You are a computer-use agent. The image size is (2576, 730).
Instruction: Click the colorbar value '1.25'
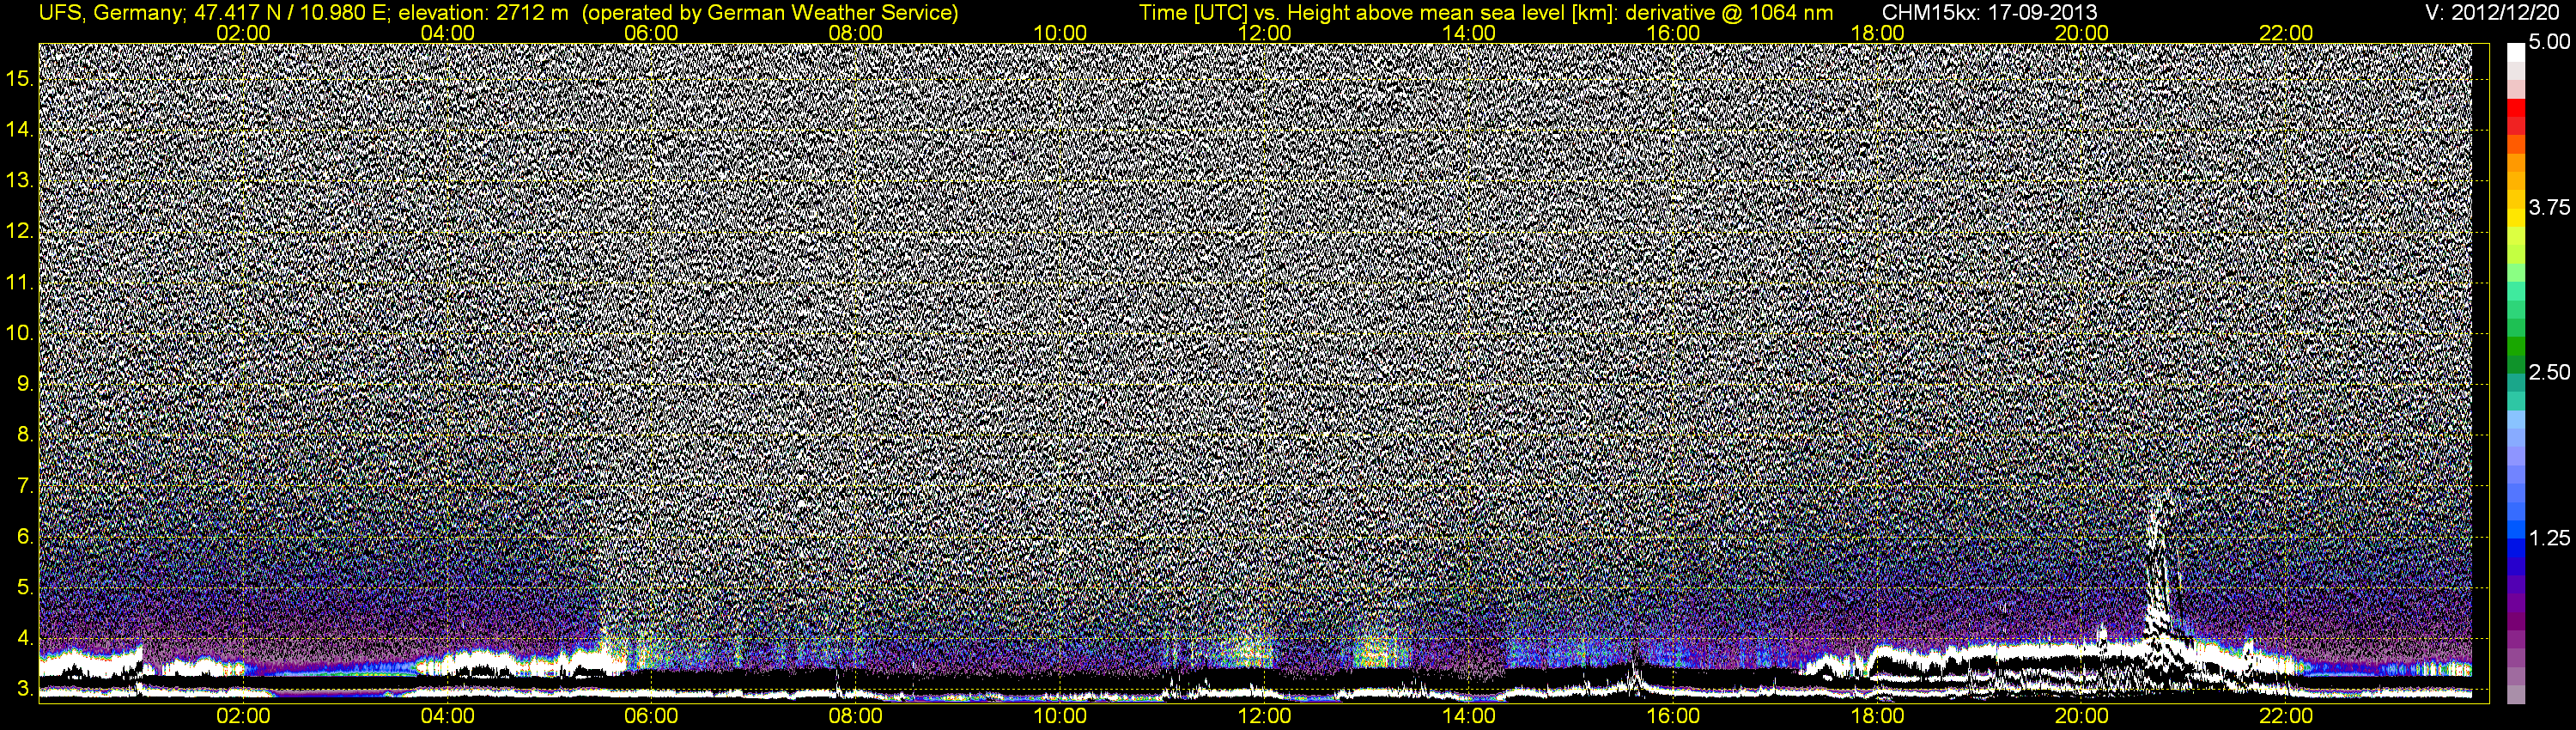coord(2549,538)
